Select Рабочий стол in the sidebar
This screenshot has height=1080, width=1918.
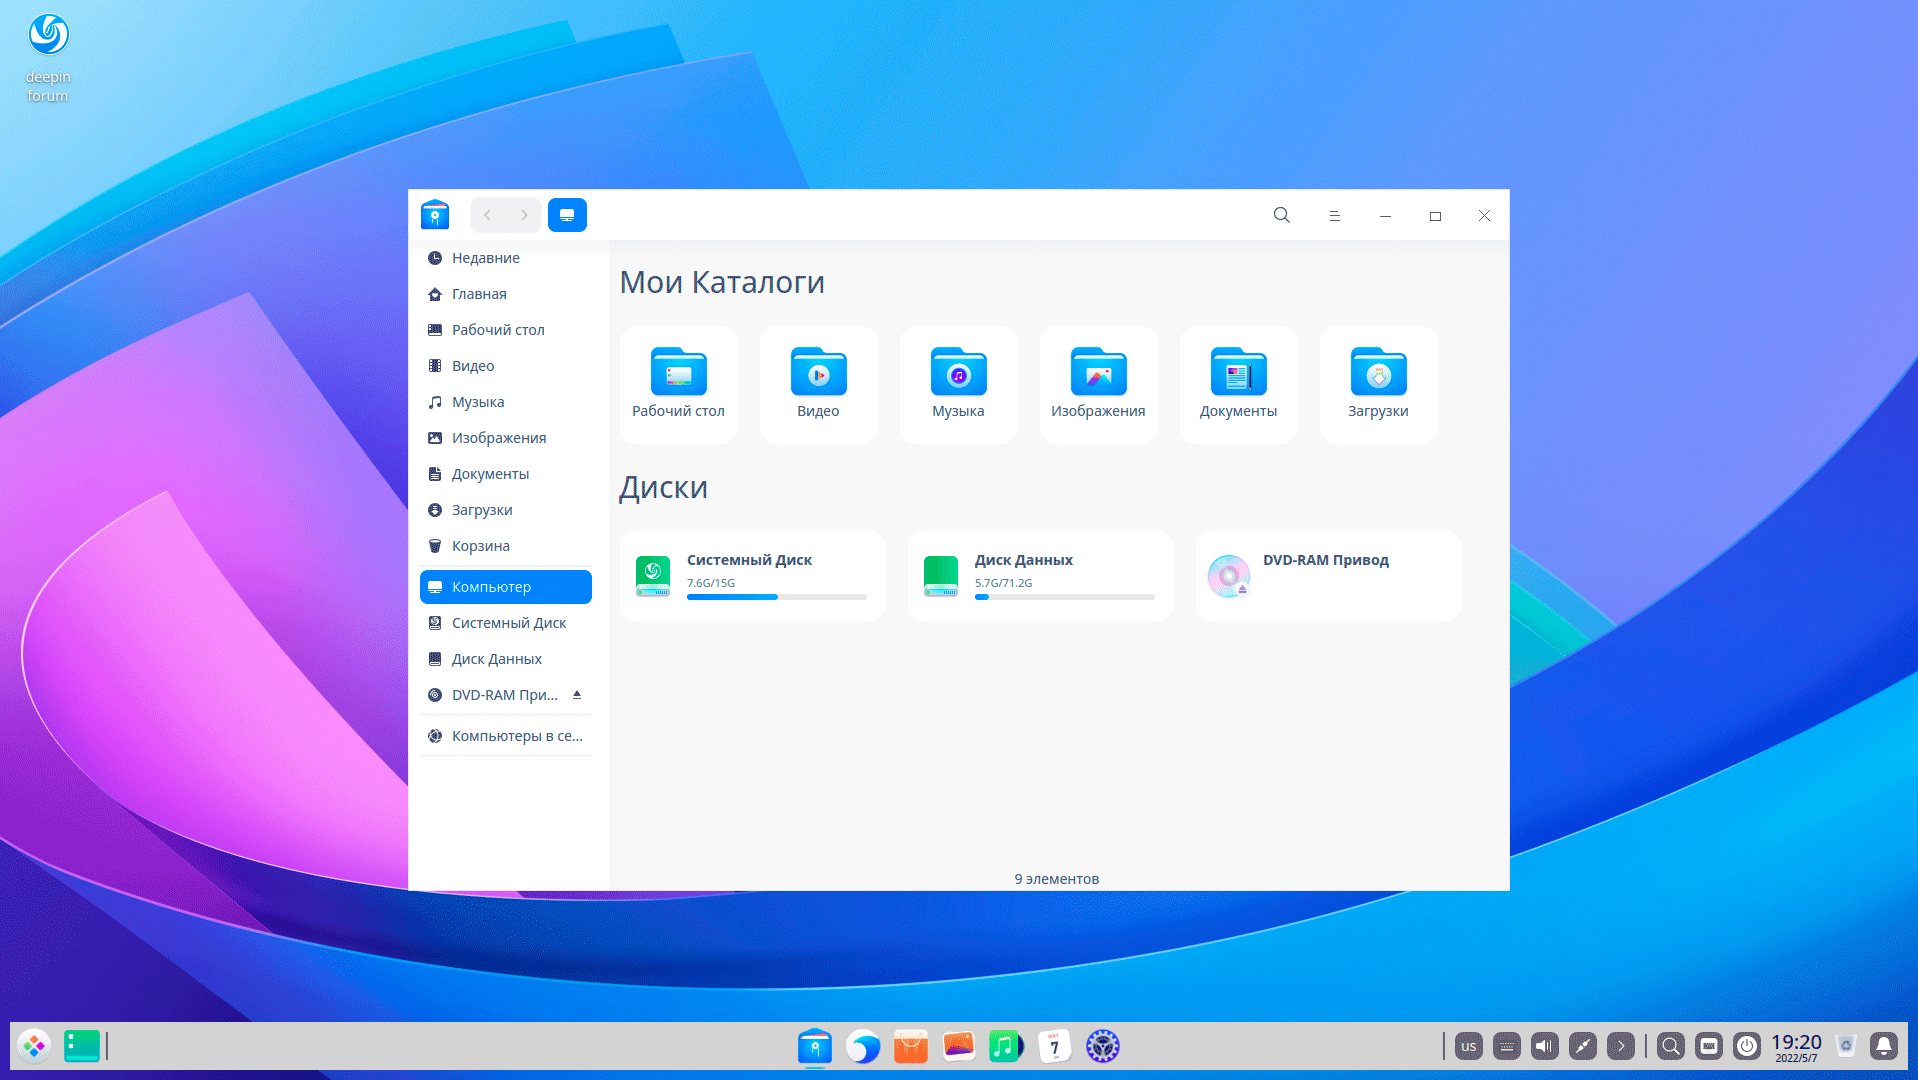[x=506, y=330]
